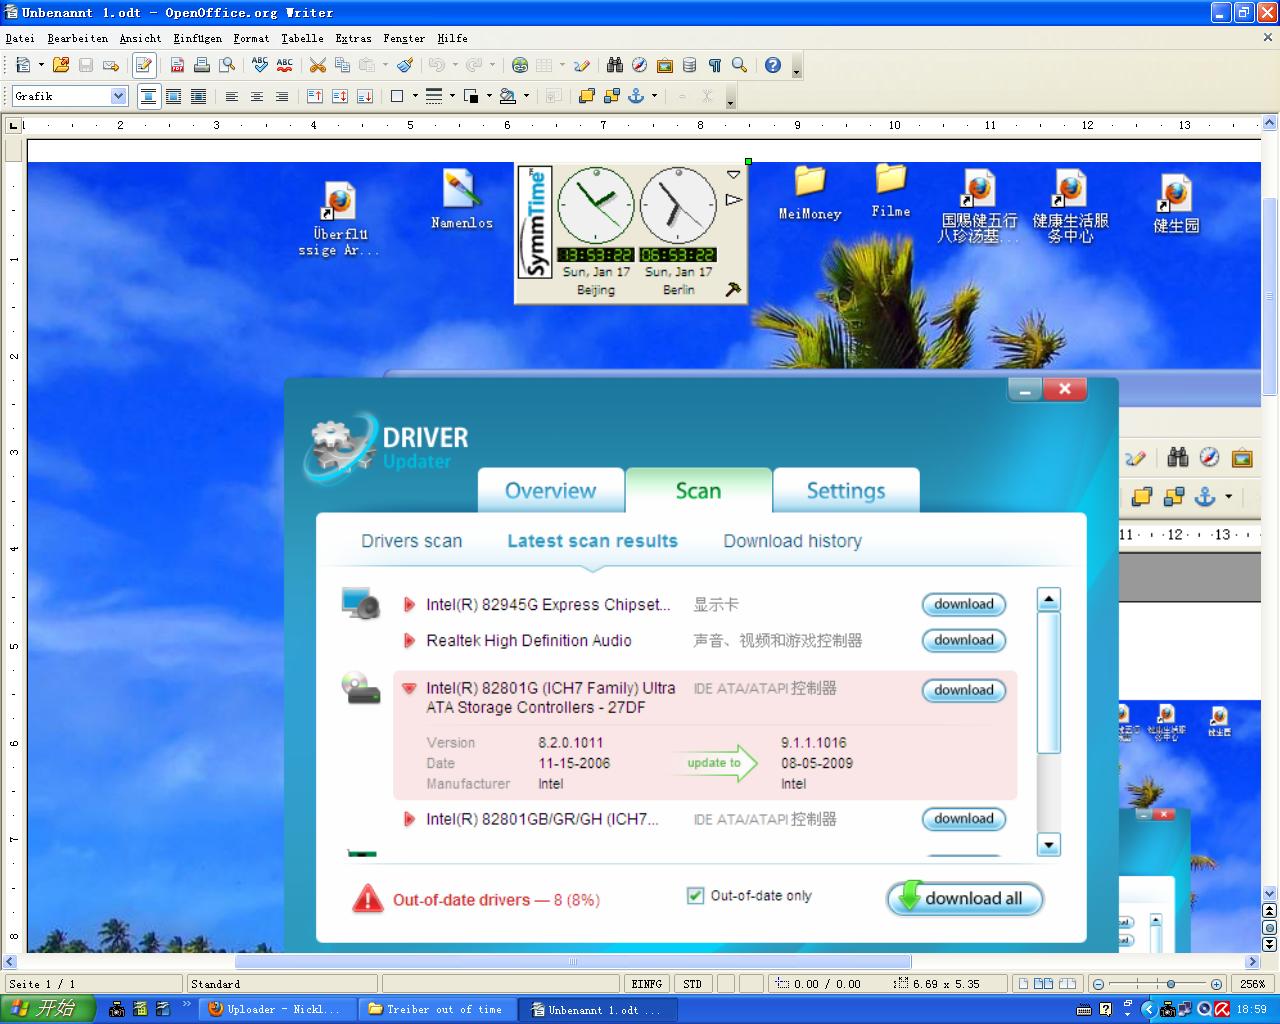Click the Open file folder icon
Viewport: 1280px width, 1024px height.
pos(61,65)
